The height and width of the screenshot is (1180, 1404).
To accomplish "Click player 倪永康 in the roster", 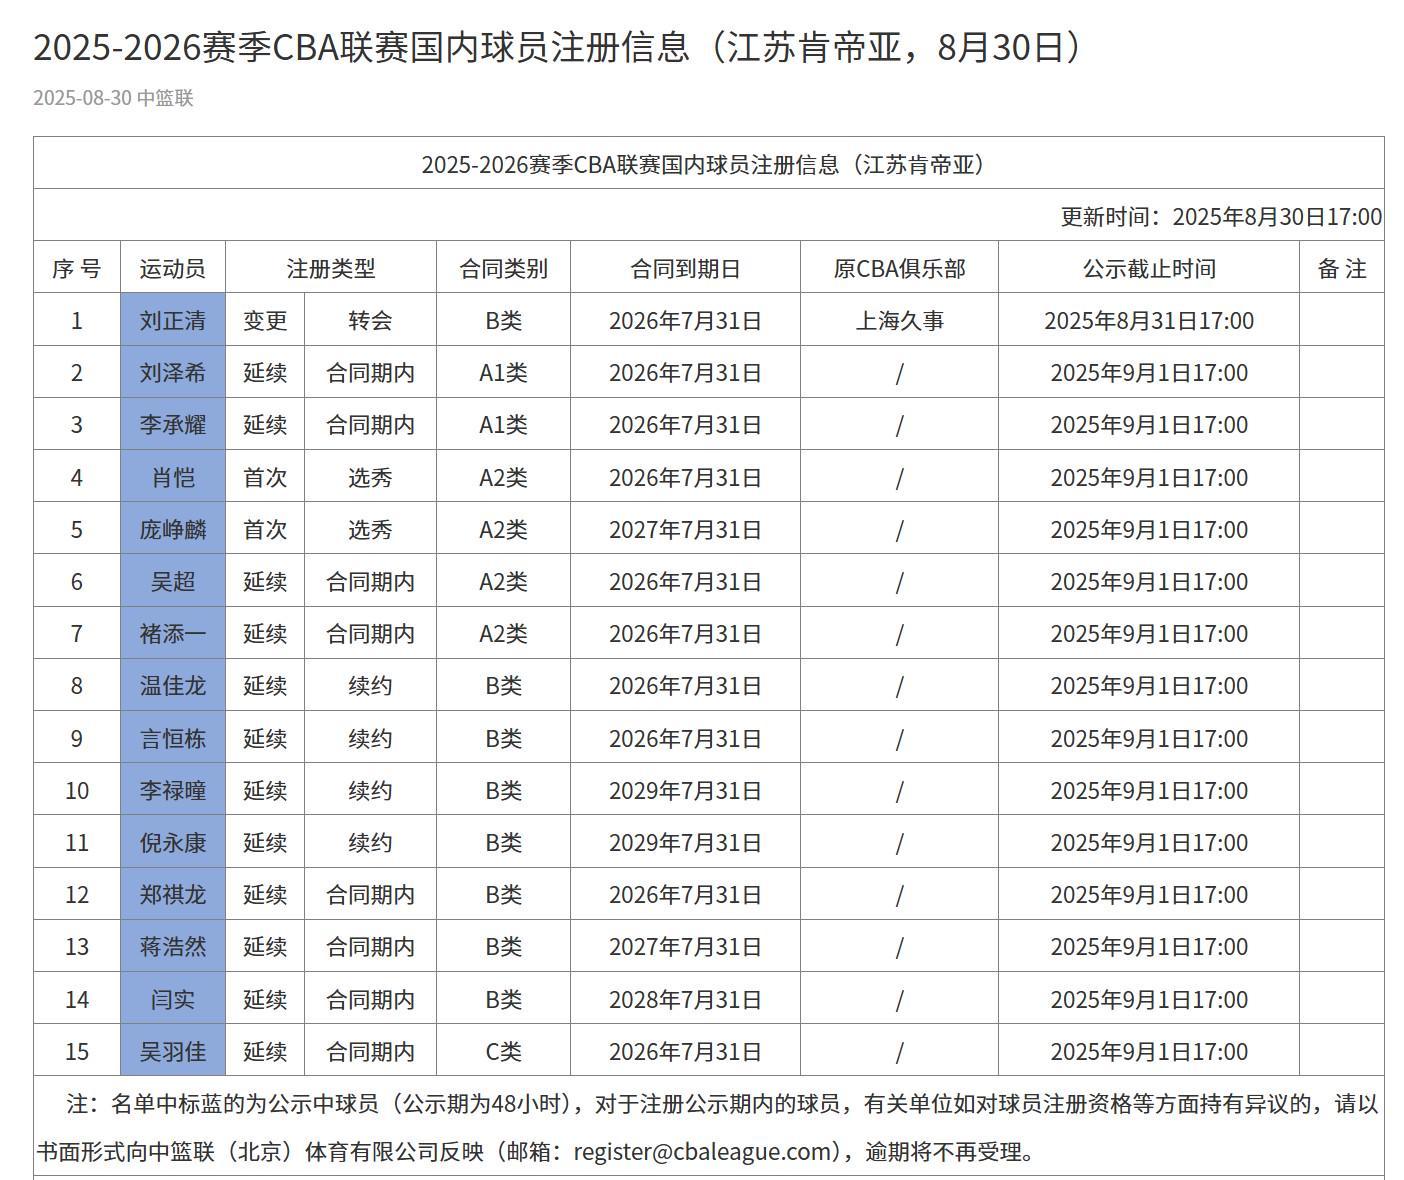I will (172, 842).
